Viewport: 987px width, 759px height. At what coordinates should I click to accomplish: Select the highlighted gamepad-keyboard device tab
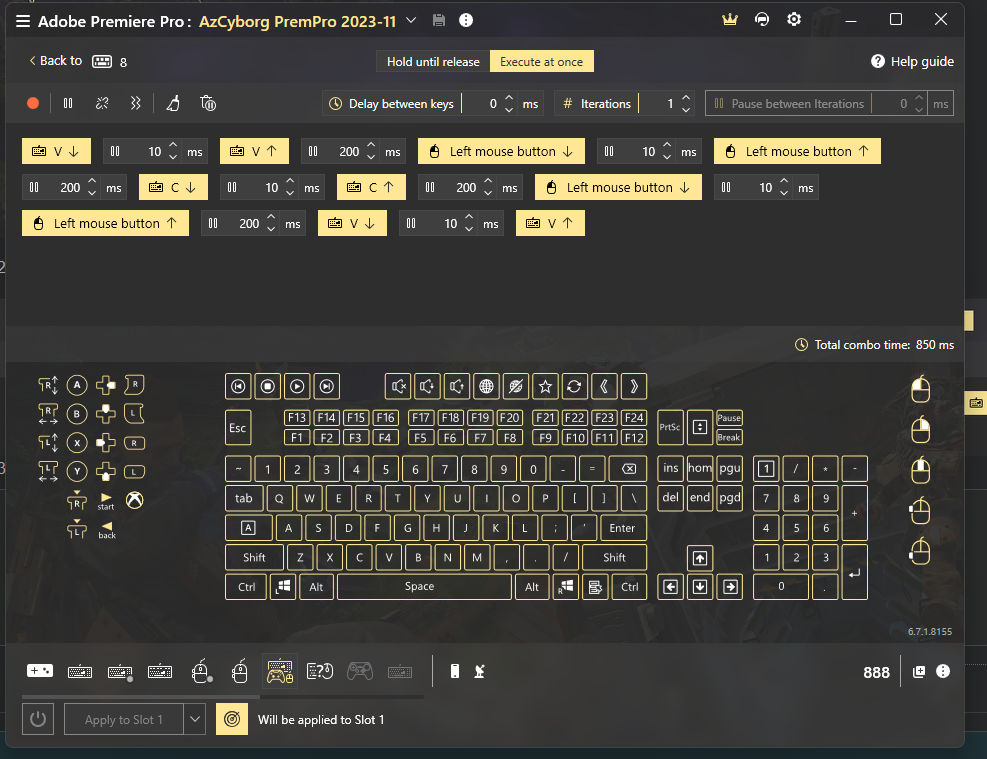[x=279, y=671]
